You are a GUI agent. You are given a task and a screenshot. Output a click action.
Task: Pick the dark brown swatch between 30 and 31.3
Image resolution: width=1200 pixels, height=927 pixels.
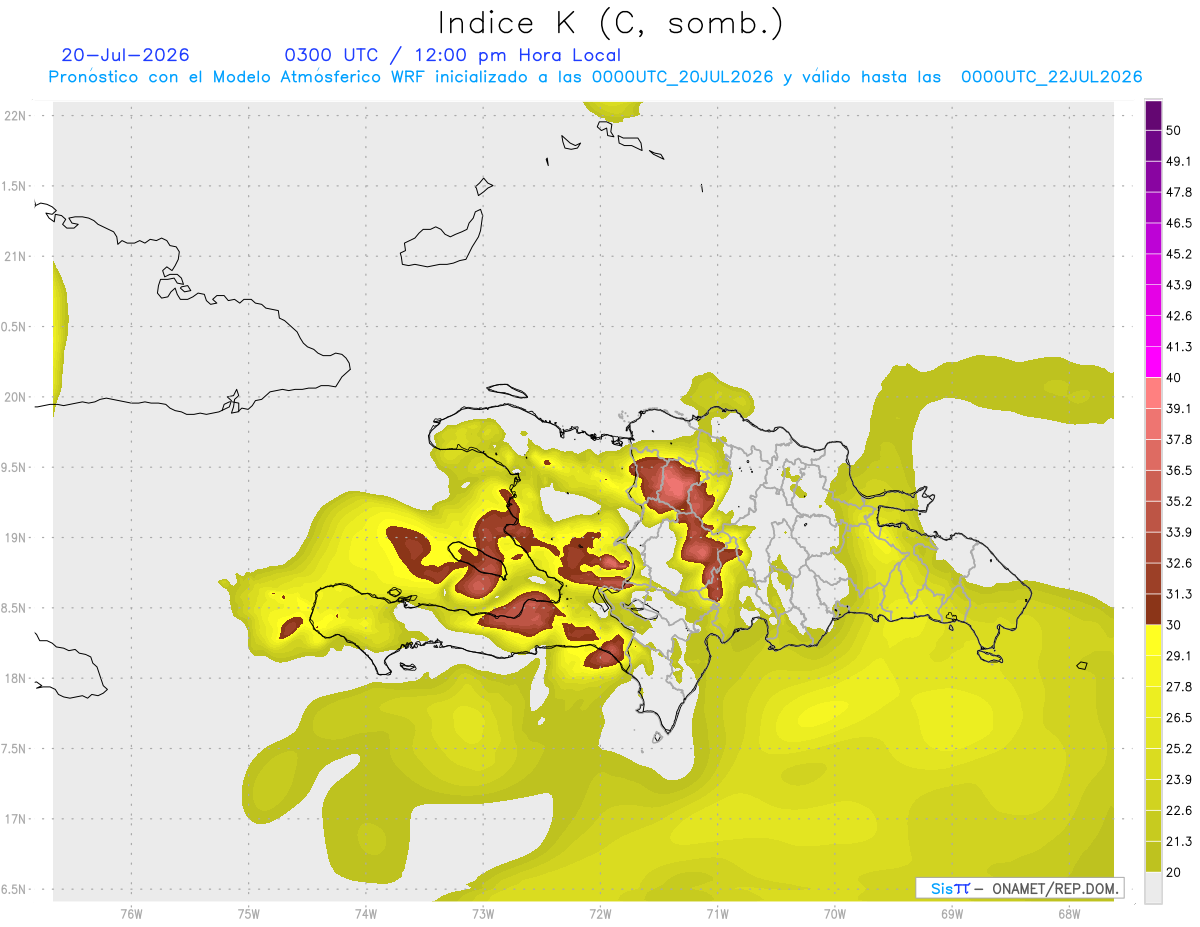tap(1153, 609)
